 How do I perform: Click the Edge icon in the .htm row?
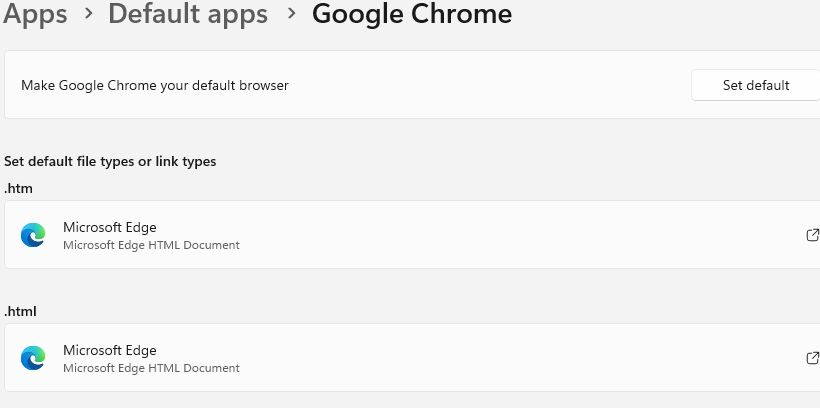tap(33, 235)
